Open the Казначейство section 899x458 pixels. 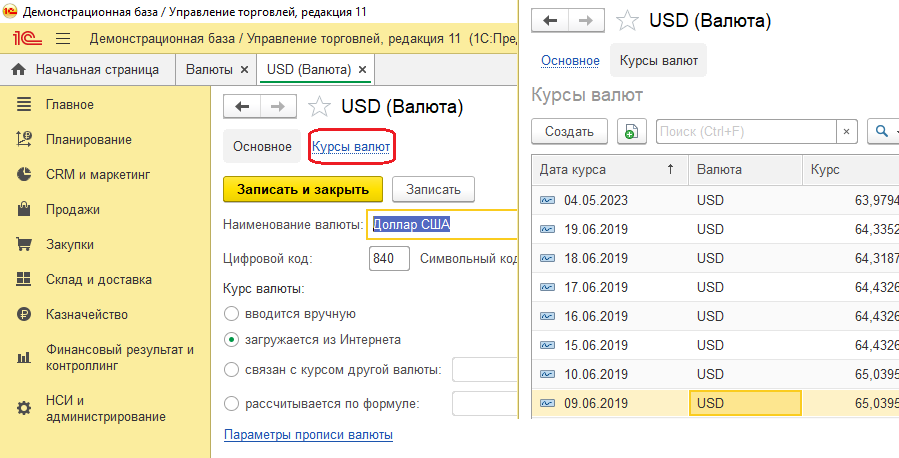click(x=83, y=314)
